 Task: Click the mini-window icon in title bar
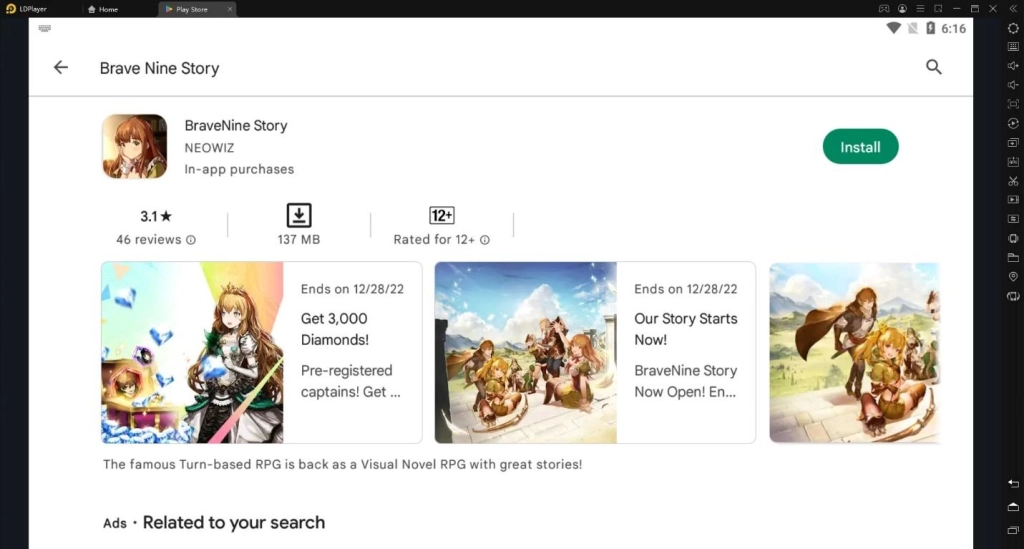[938, 8]
